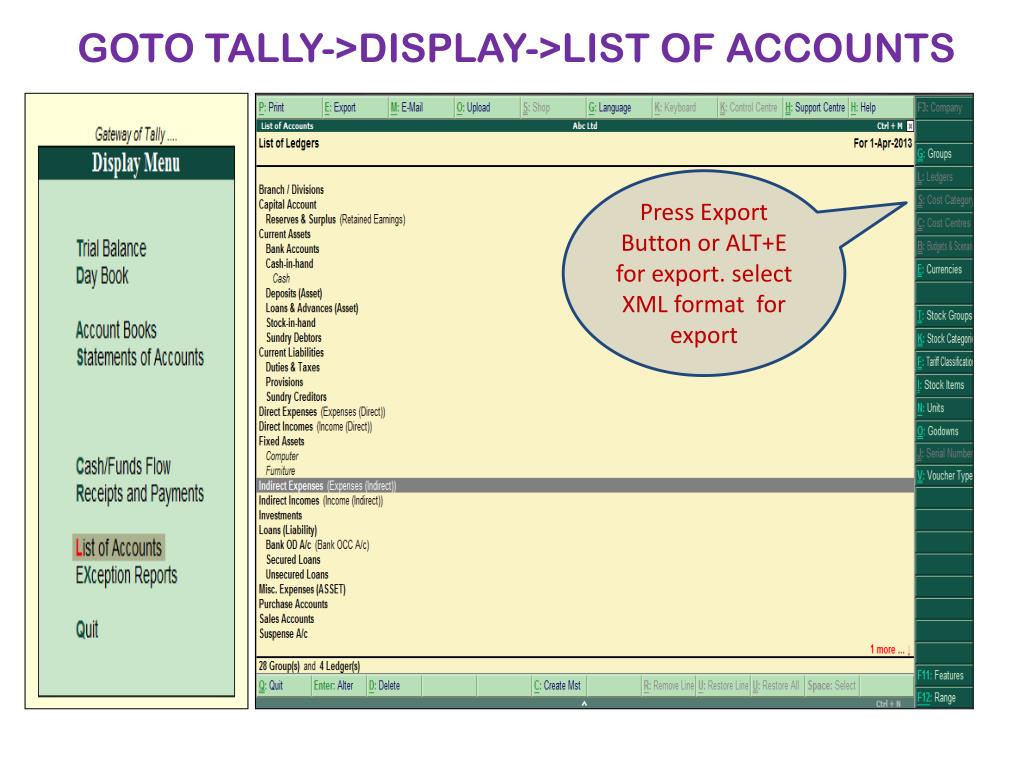Select the Furniture ledger entry
The height and width of the screenshot is (768, 1024).
coord(280,471)
